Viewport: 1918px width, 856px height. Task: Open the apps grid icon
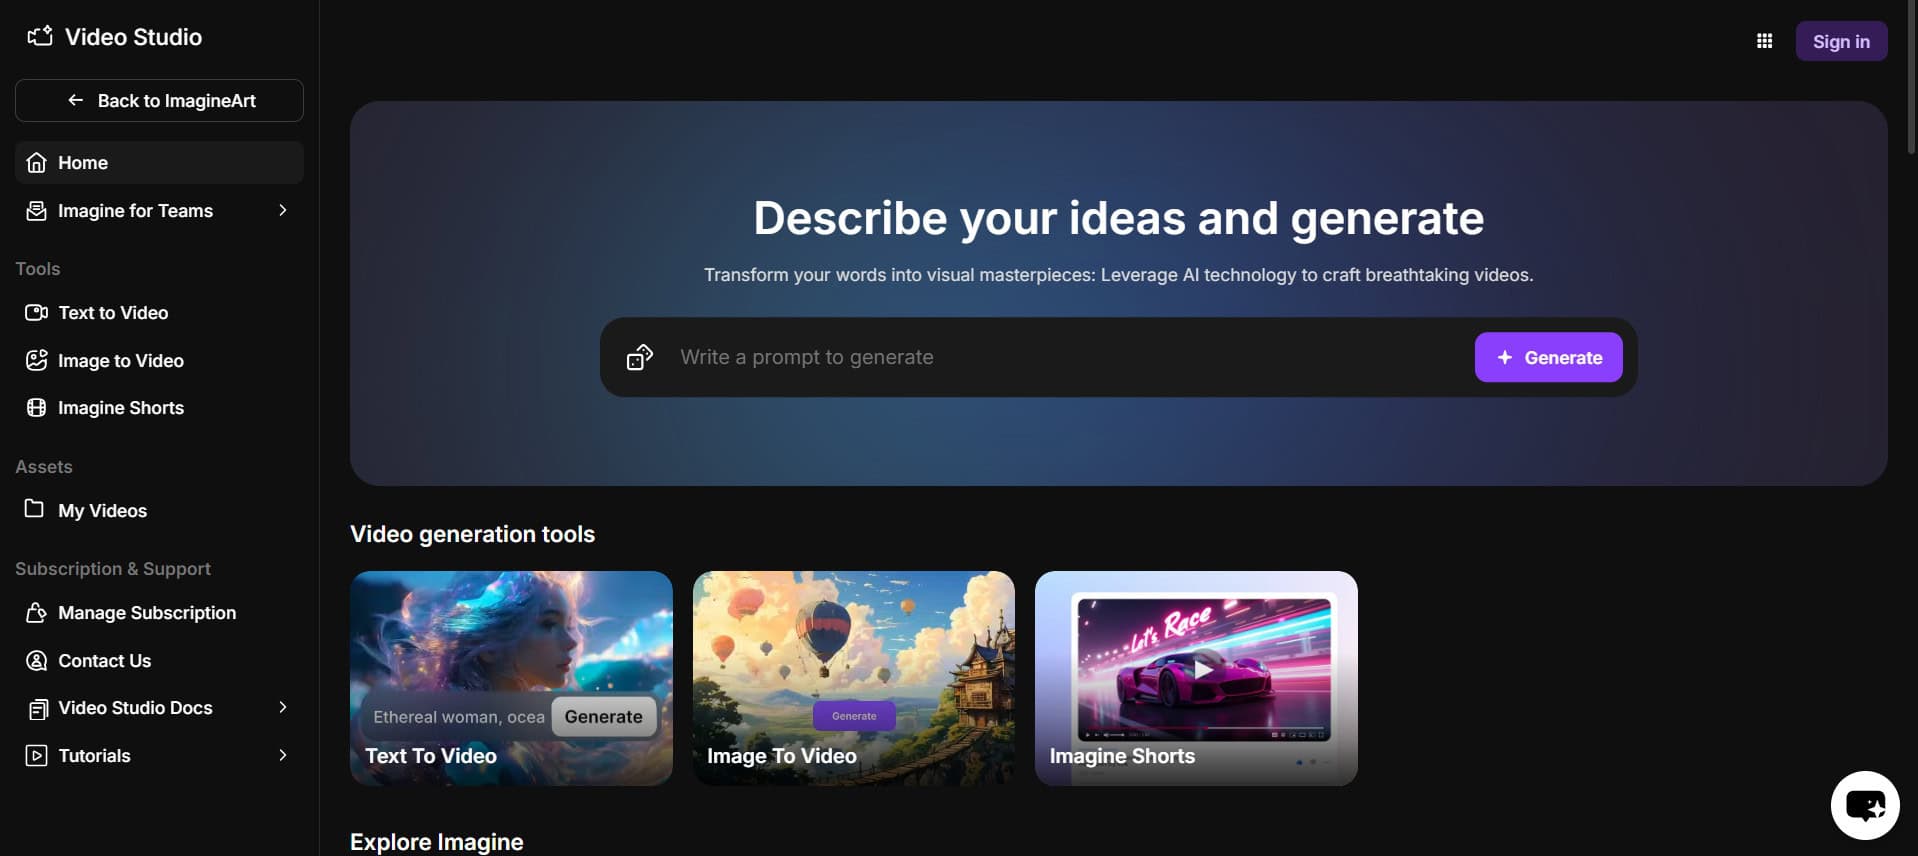pyautogui.click(x=1764, y=41)
